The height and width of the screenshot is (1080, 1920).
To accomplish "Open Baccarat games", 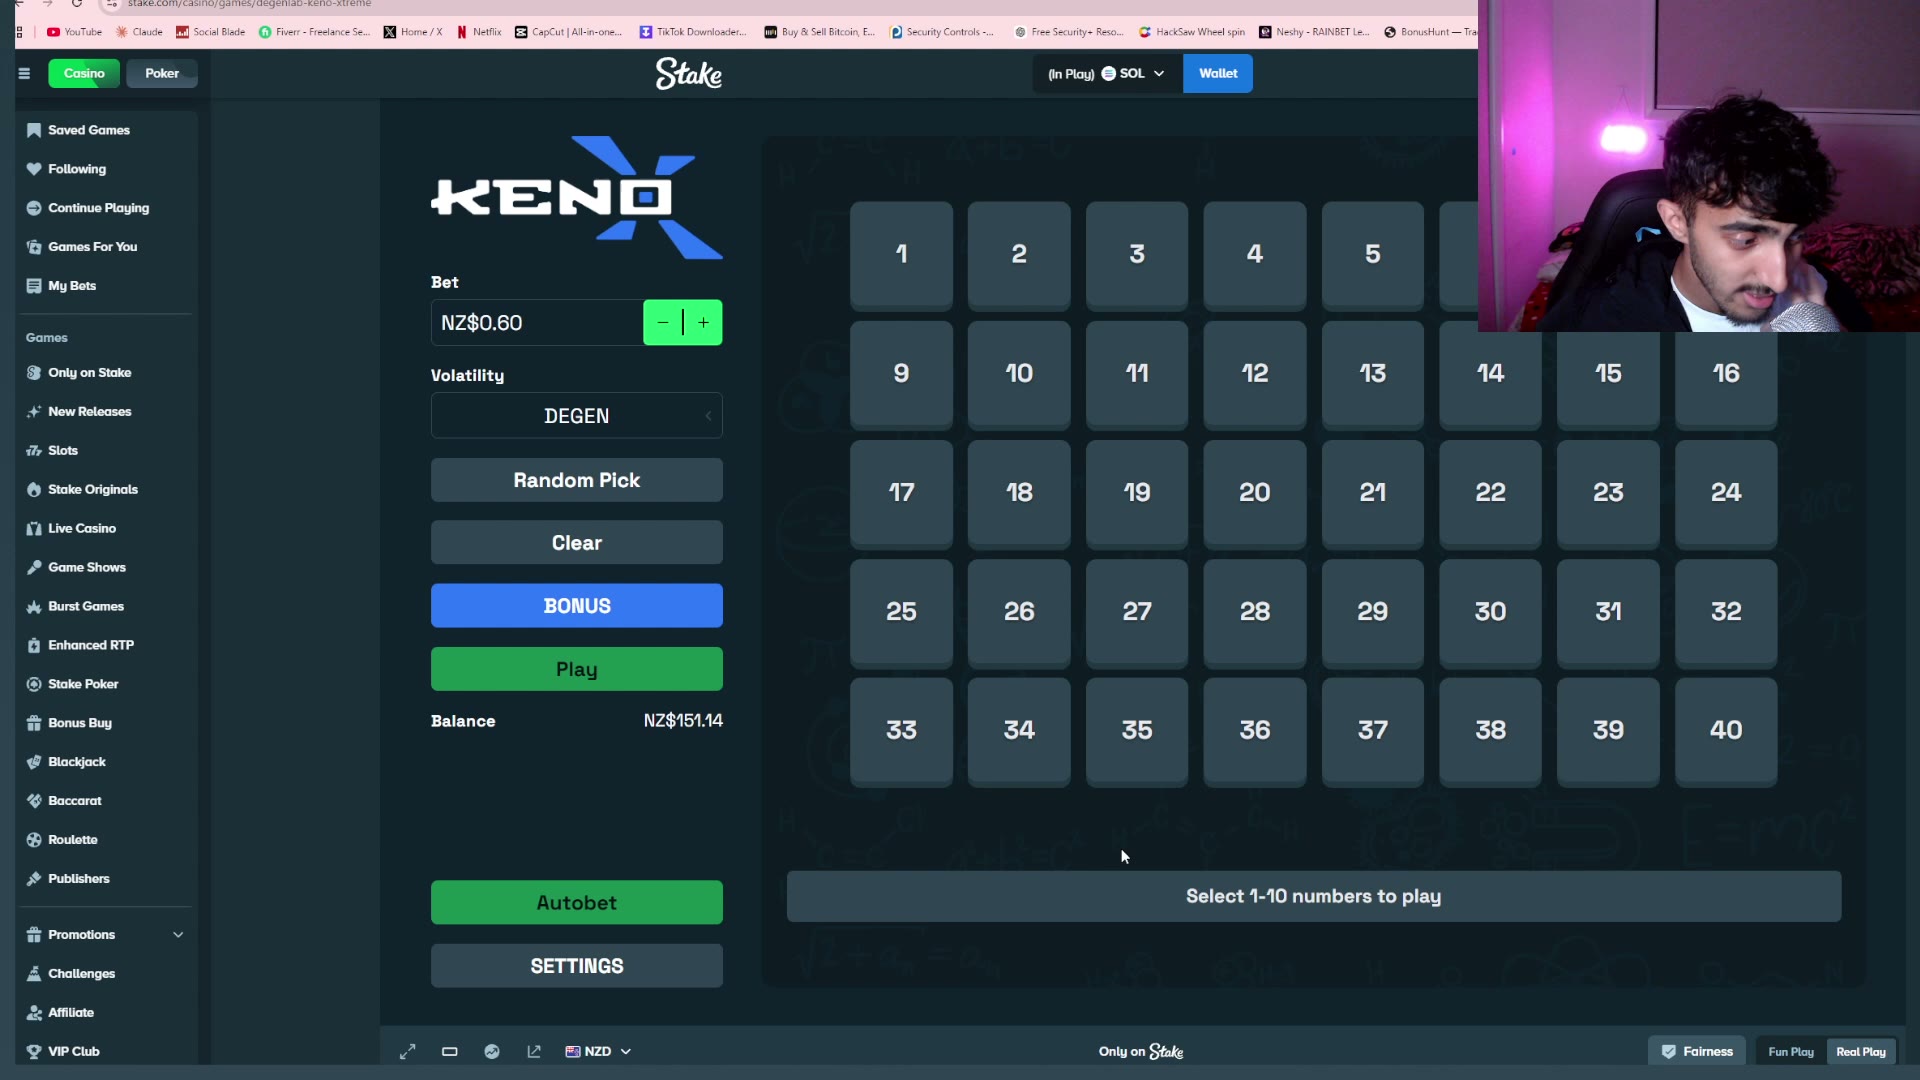I will click(74, 802).
